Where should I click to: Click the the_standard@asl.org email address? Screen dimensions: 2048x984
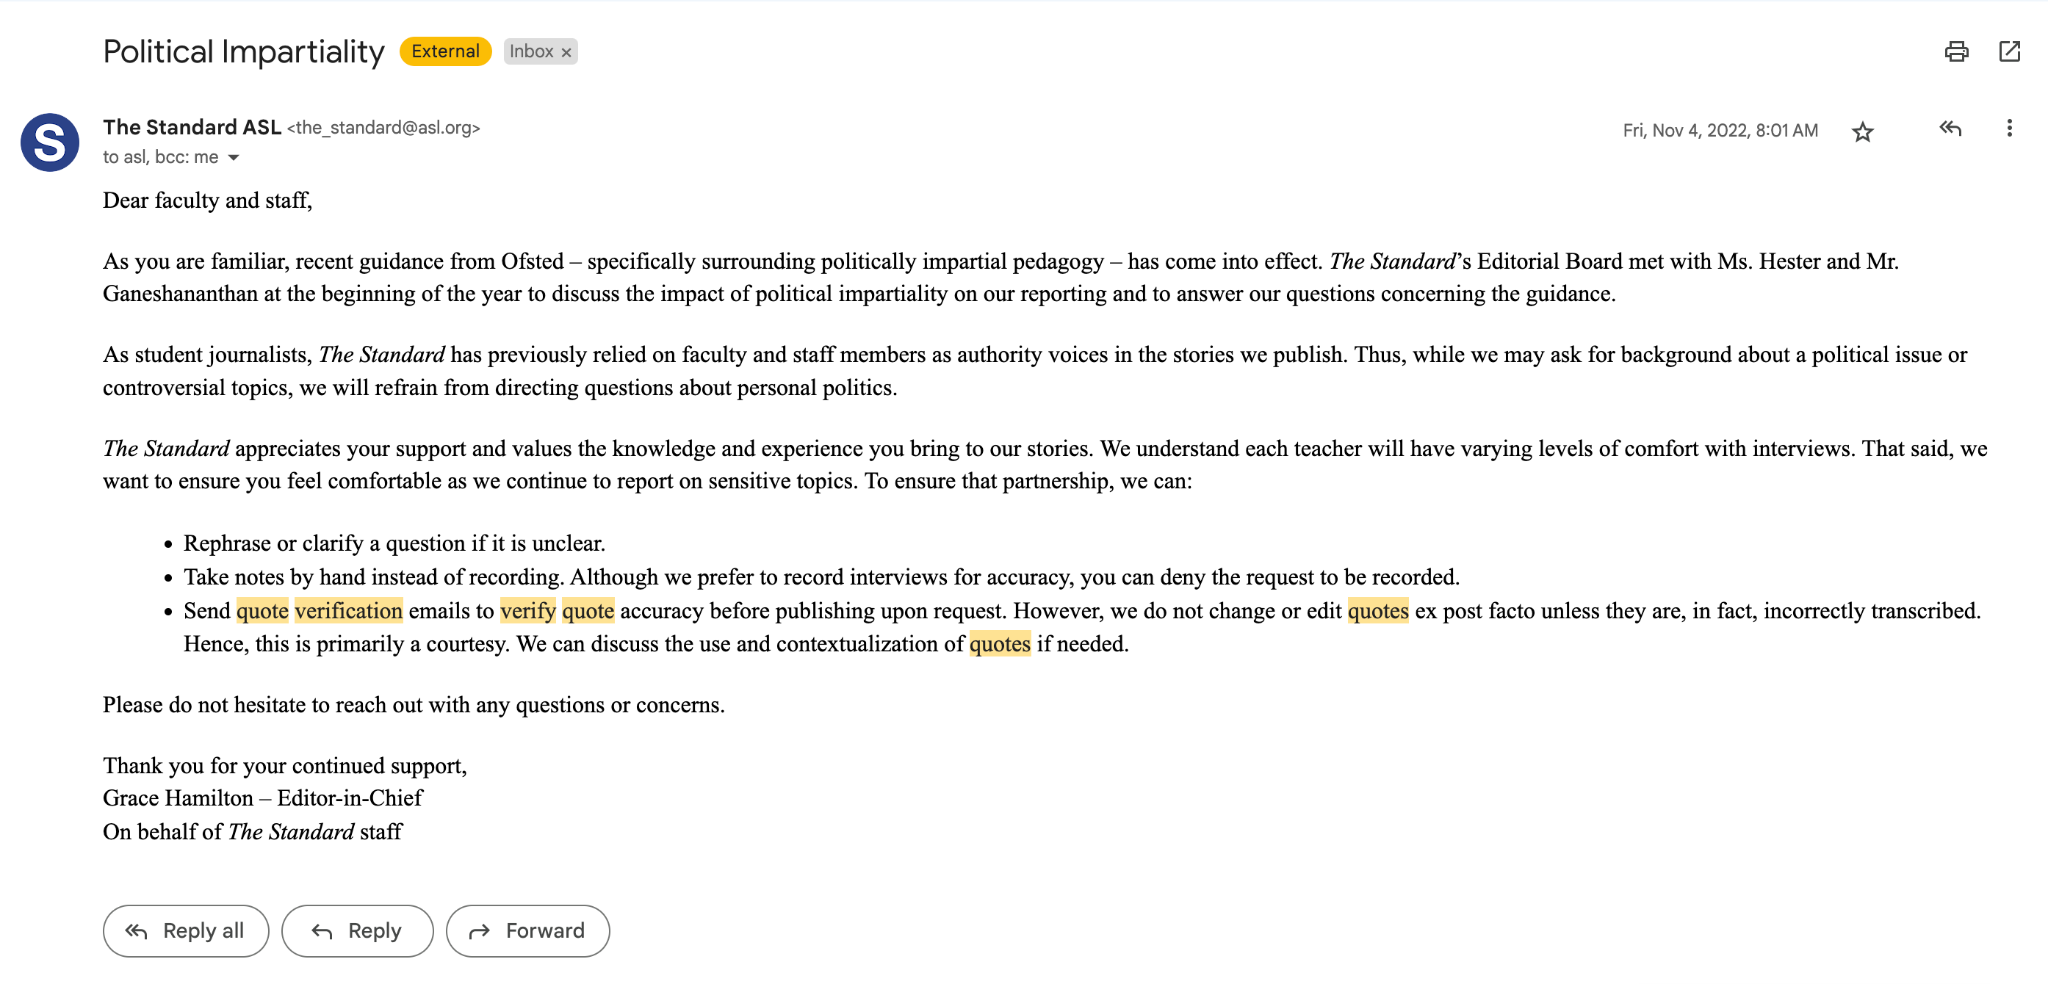point(384,128)
